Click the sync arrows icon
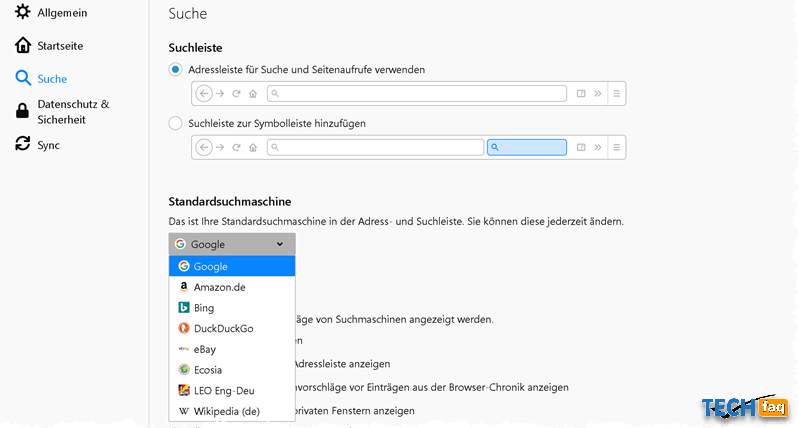Screen dimensions: 799x428 point(22,144)
